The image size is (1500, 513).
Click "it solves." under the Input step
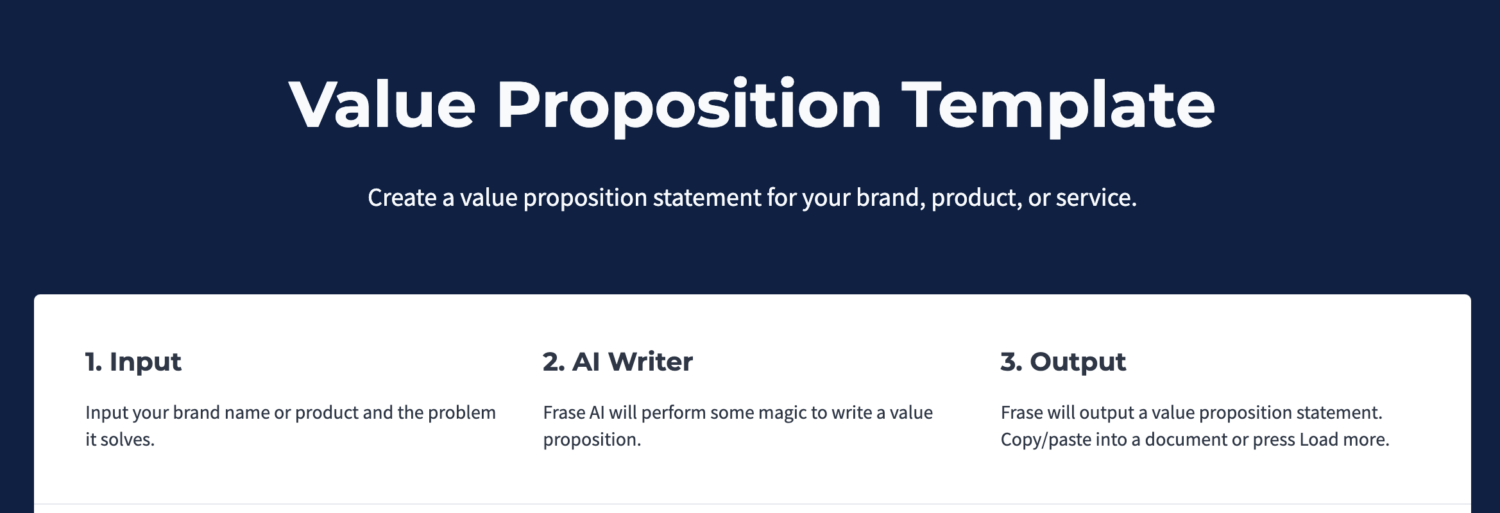click(119, 440)
